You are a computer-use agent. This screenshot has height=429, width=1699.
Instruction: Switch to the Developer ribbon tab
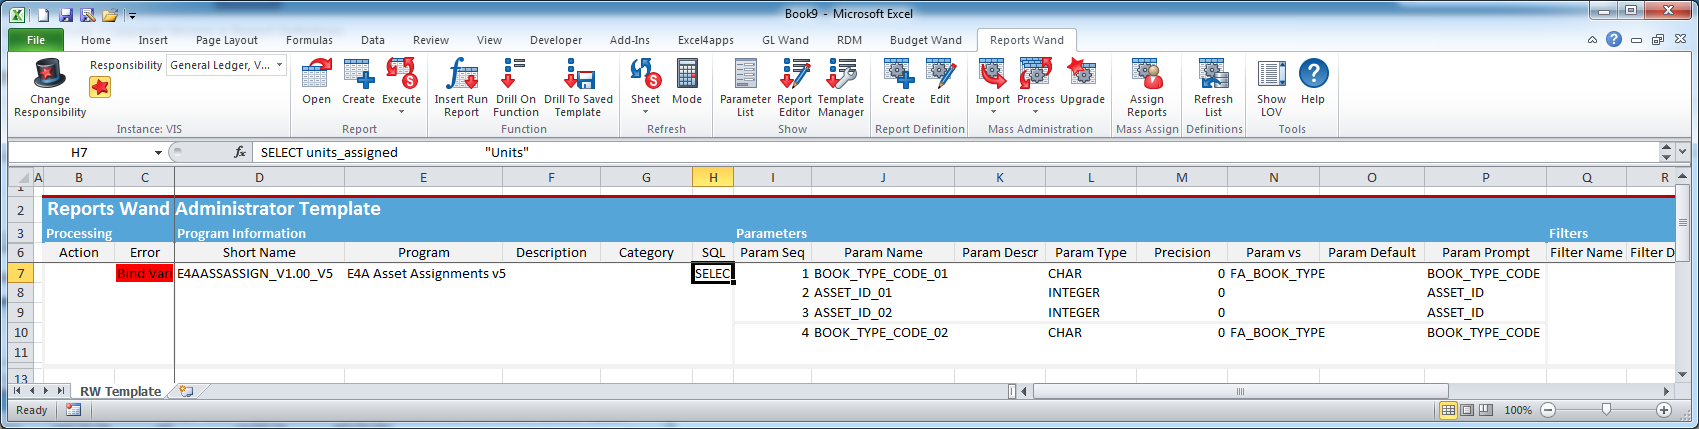pyautogui.click(x=556, y=40)
